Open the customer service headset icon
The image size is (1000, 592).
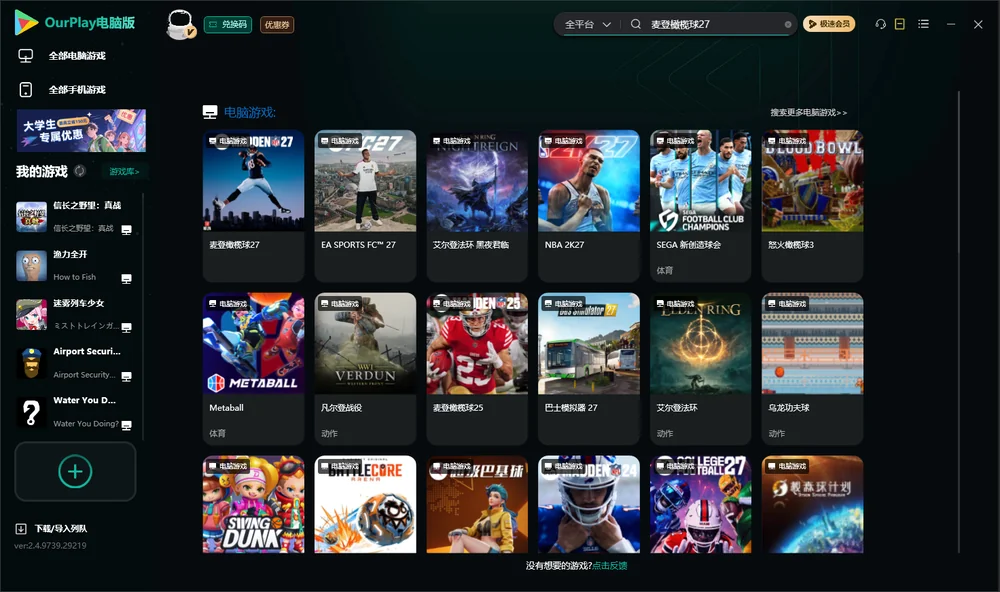880,24
